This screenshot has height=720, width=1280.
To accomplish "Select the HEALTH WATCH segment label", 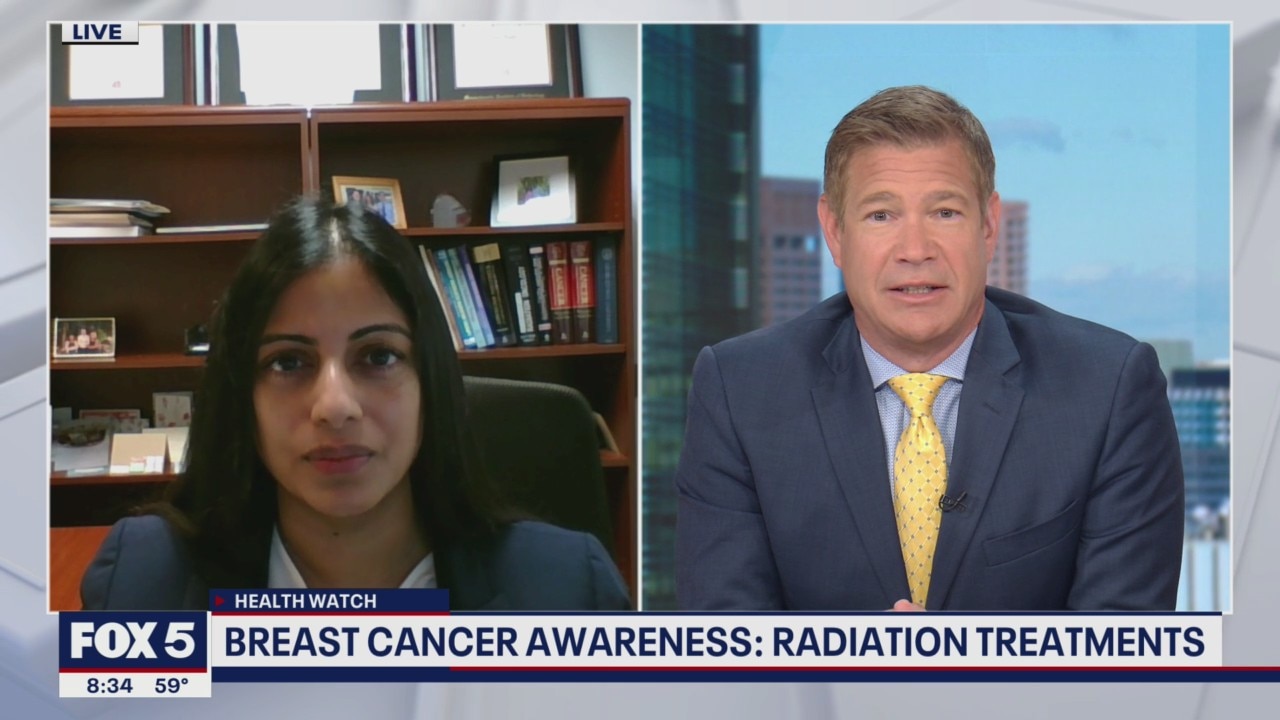I will click(x=305, y=601).
